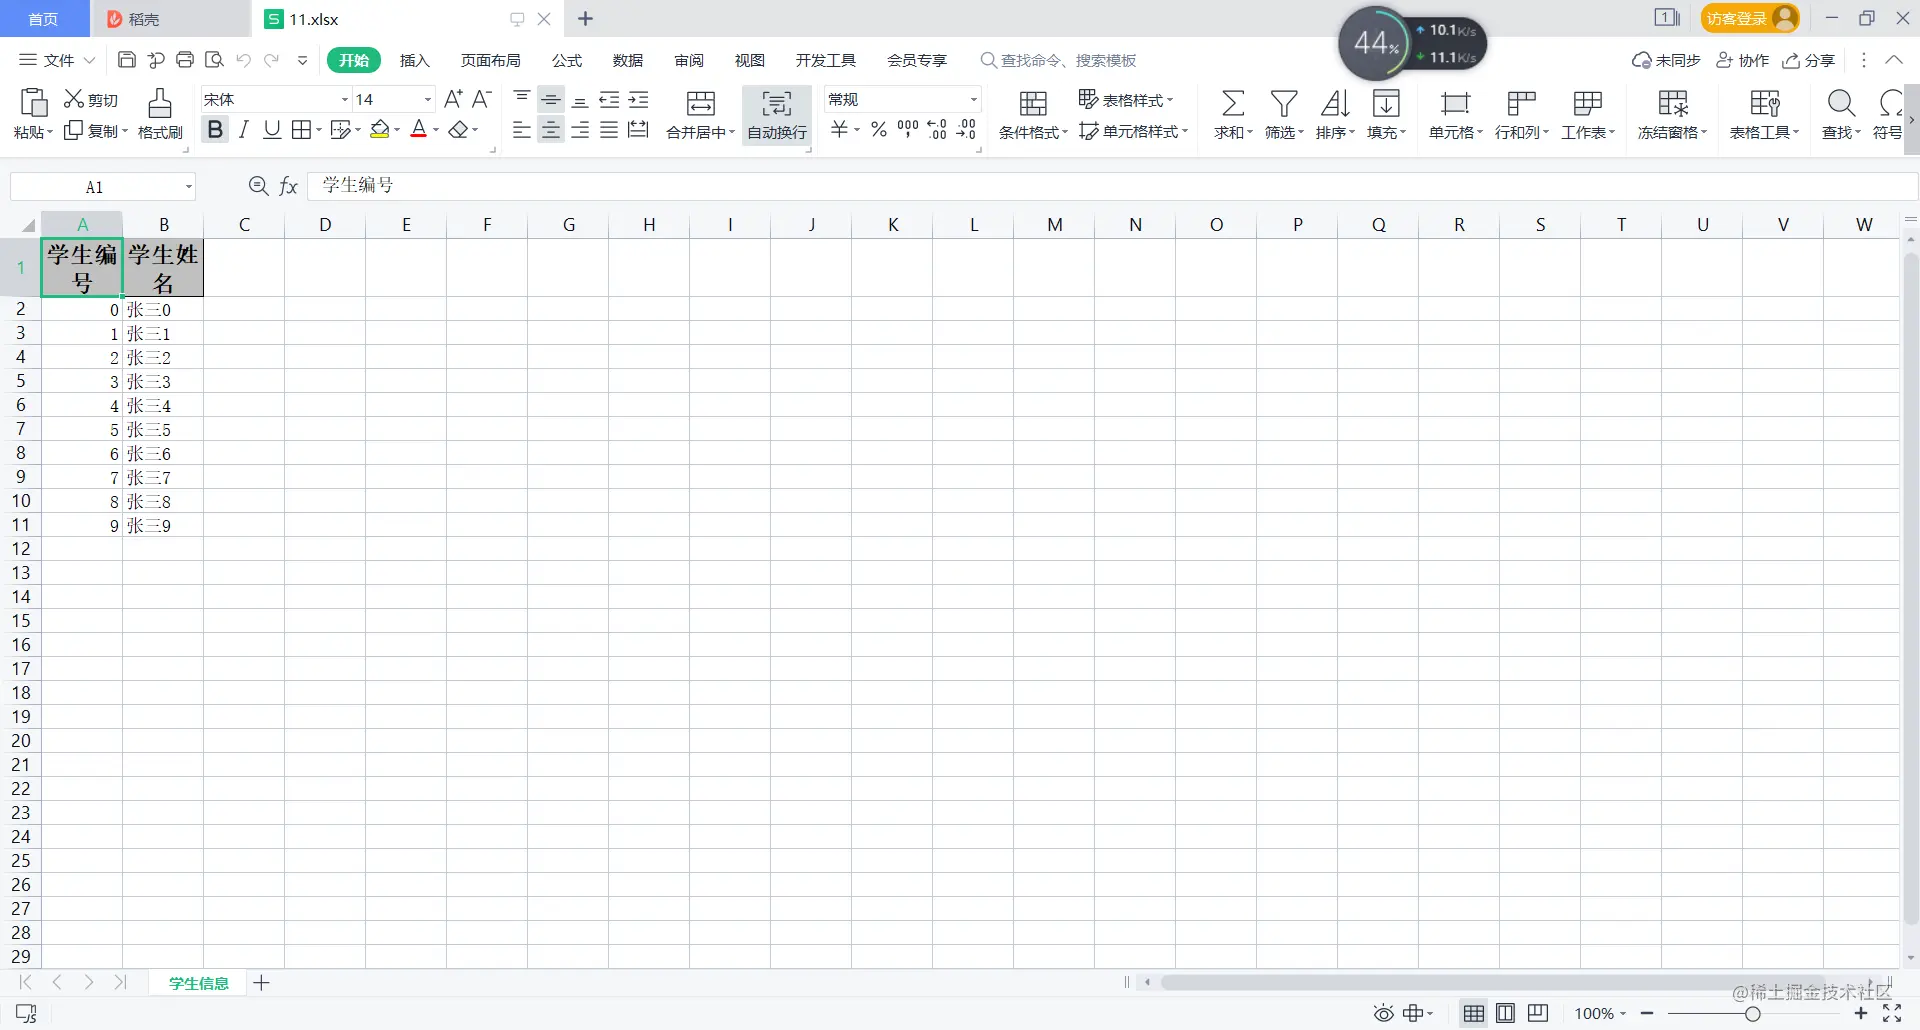Collapse the ribbon with the chevron

coord(1894,60)
